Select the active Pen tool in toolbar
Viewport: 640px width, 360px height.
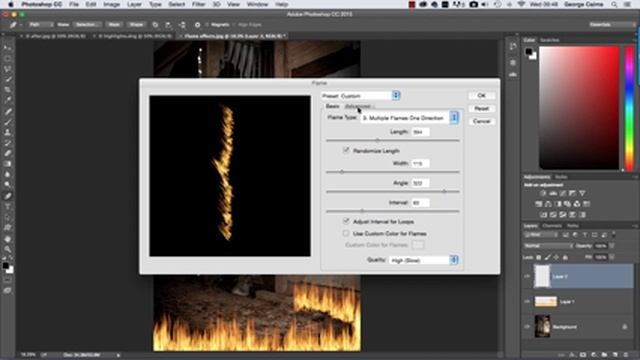(7, 196)
